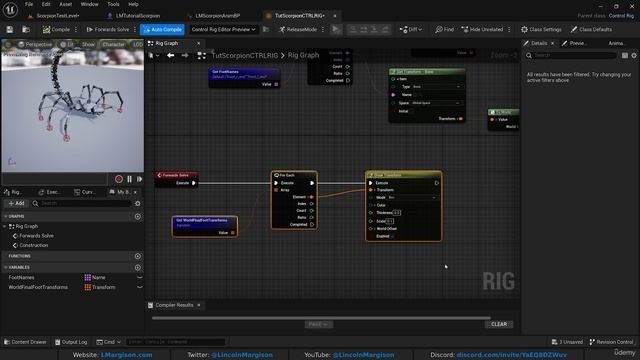Add a new graph with plus icon
640x360 pixels.
pyautogui.click(x=138, y=216)
